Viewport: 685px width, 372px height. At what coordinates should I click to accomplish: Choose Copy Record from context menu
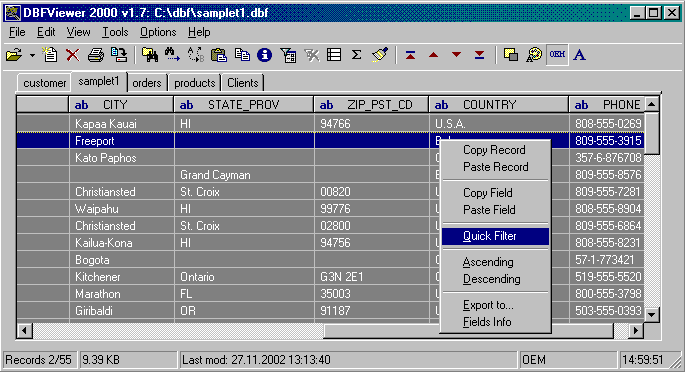point(495,150)
